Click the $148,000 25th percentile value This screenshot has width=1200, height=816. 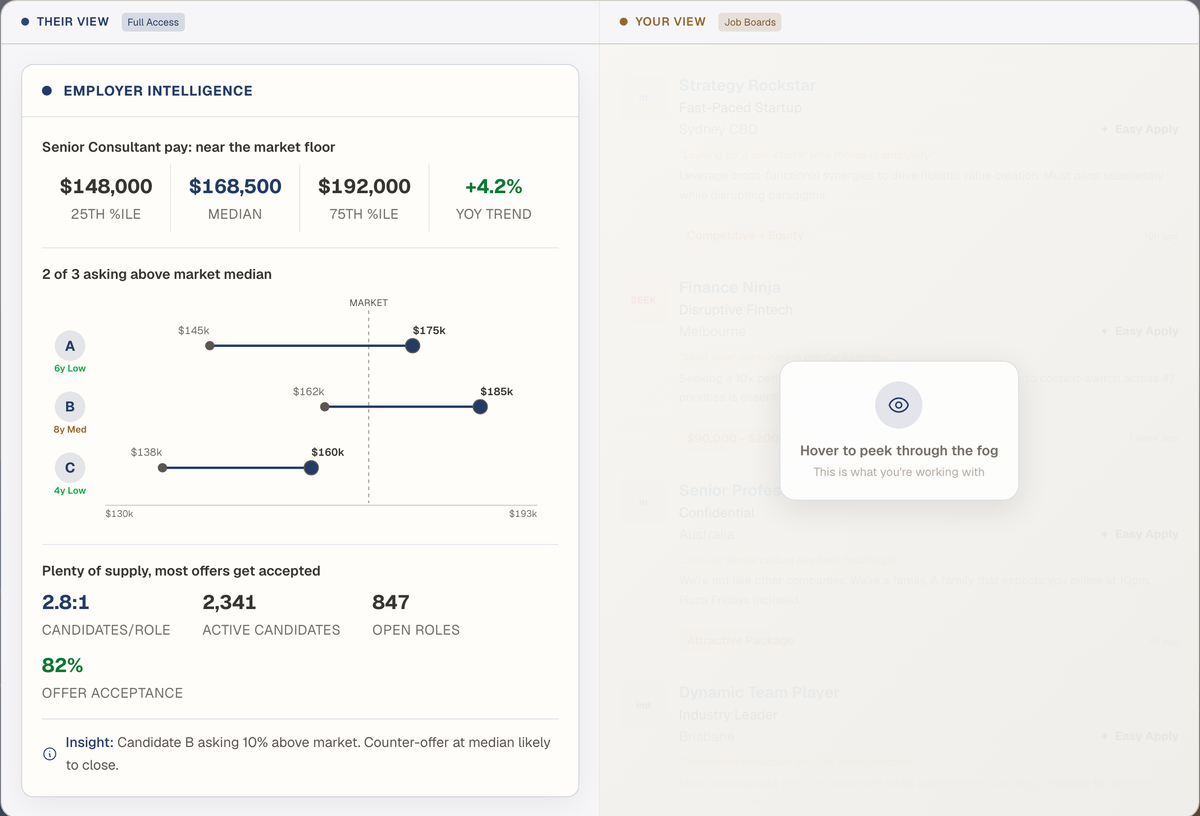[x=106, y=186]
